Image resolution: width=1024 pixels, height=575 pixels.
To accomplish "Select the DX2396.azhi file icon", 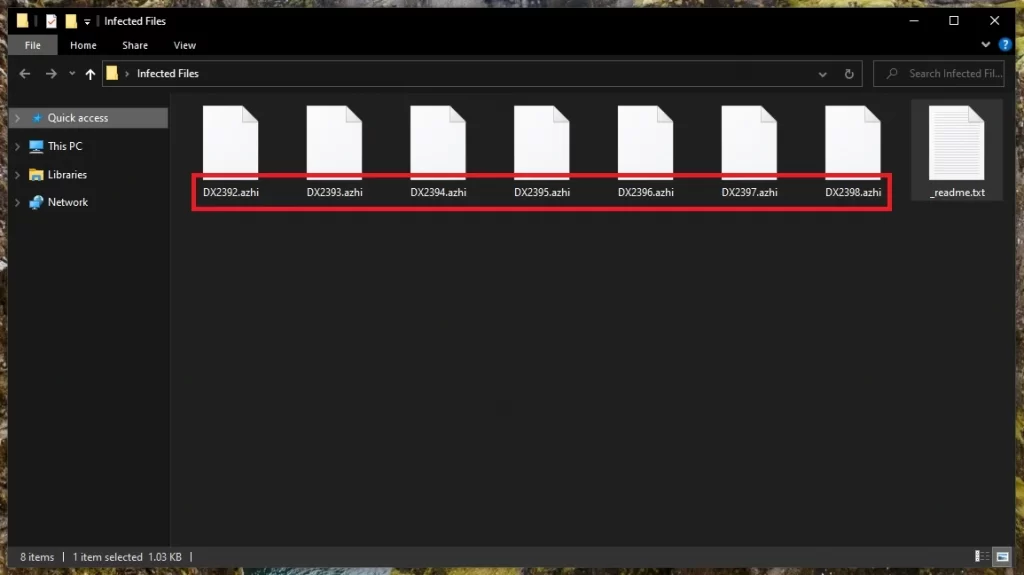I will pos(645,142).
